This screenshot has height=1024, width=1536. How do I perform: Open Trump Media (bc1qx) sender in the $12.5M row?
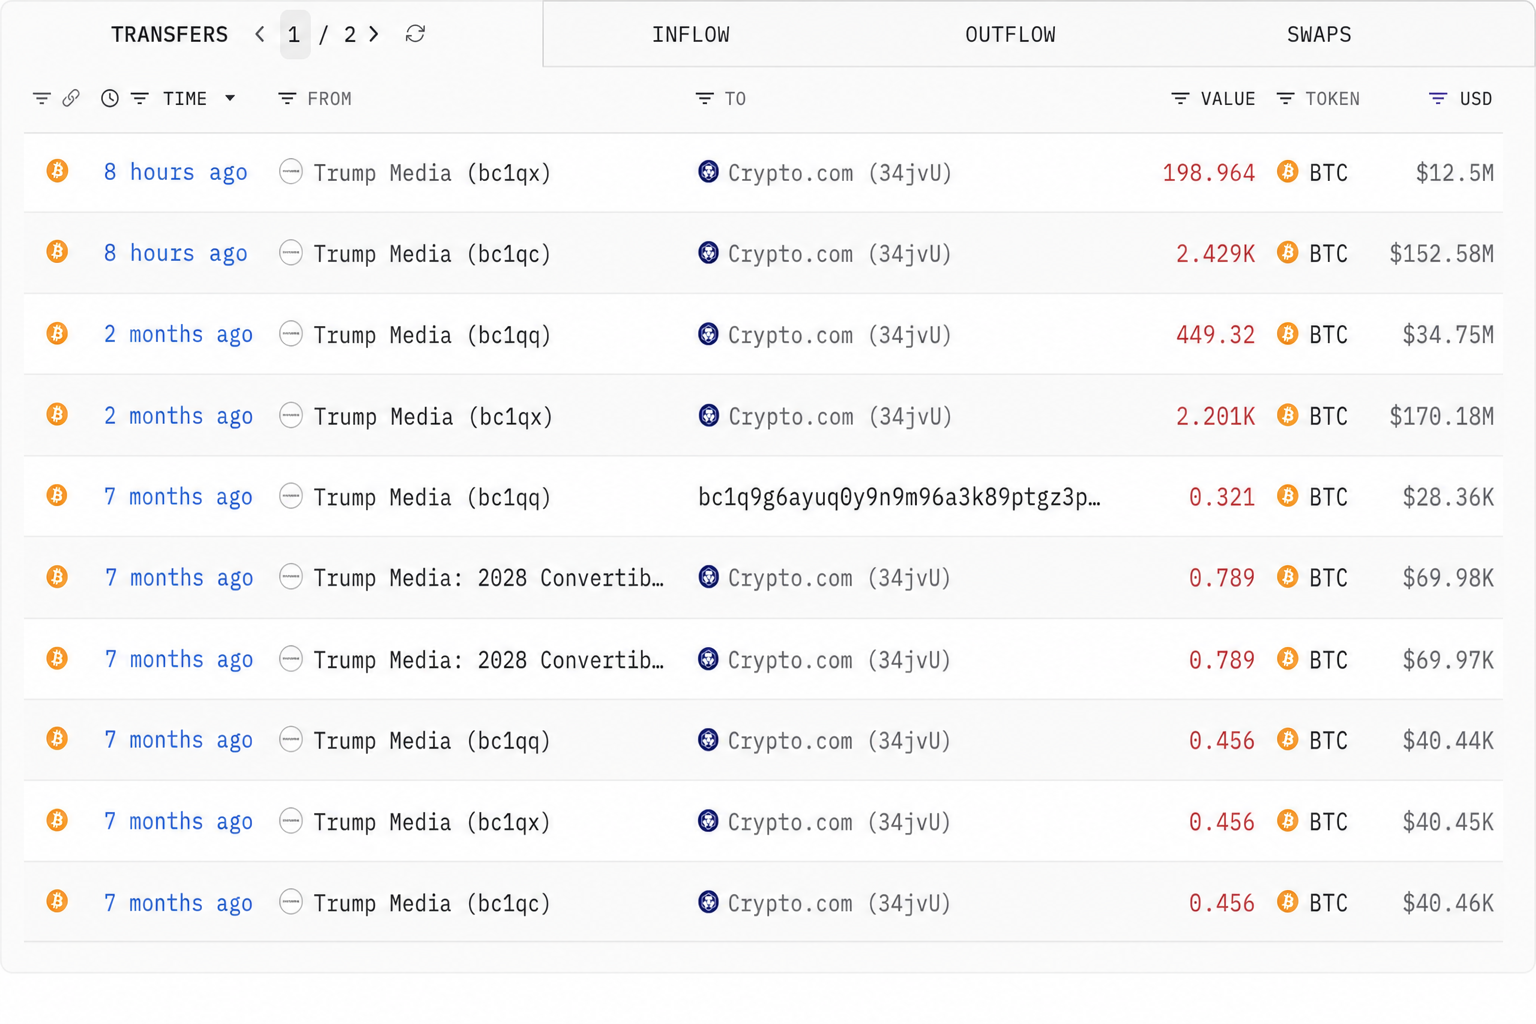pyautogui.click(x=432, y=173)
